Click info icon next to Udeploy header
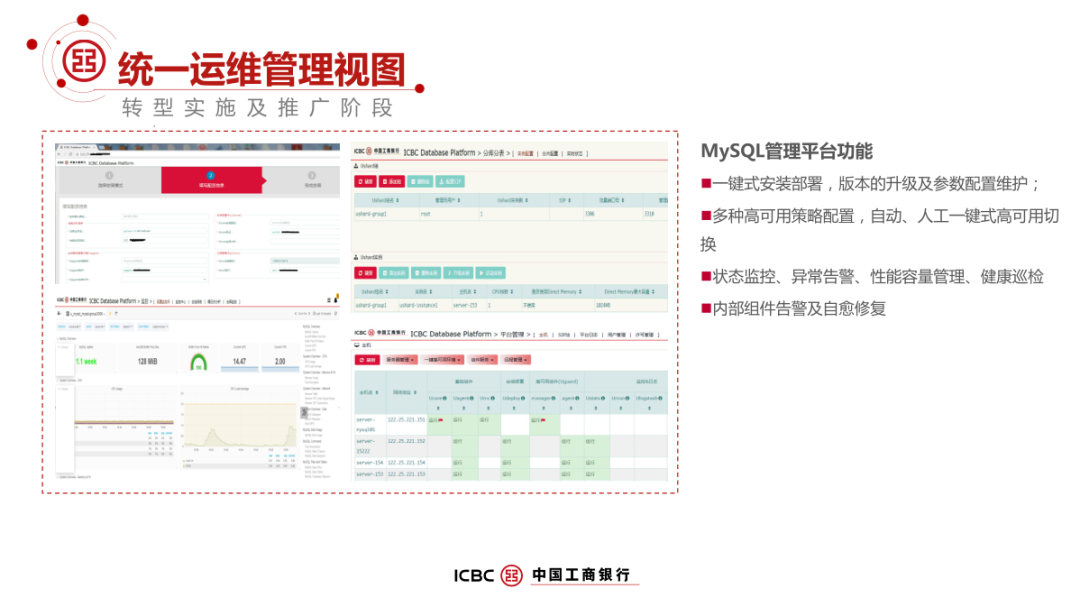The height and width of the screenshot is (607, 1080). [523, 398]
